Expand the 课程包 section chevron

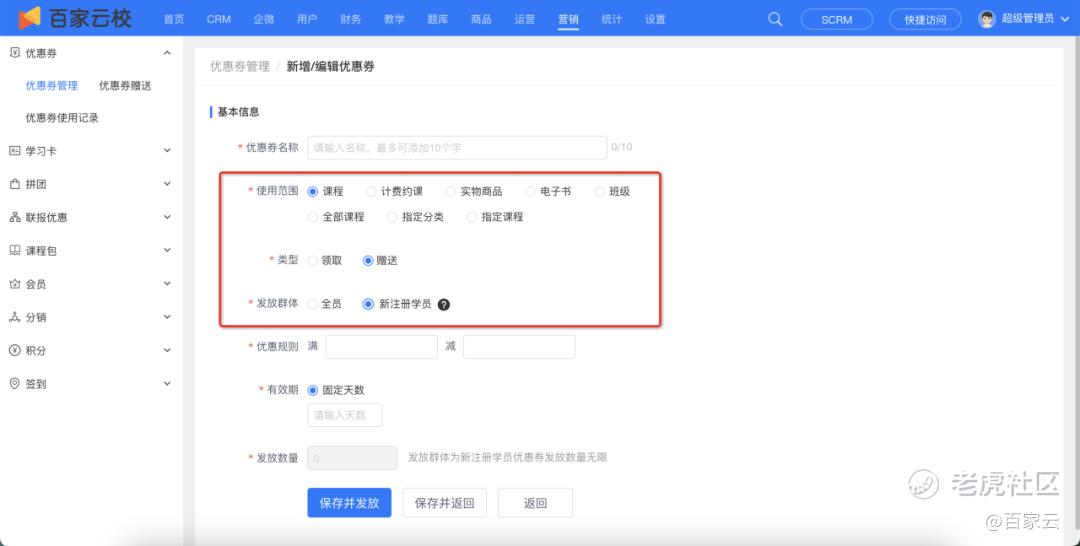point(167,250)
